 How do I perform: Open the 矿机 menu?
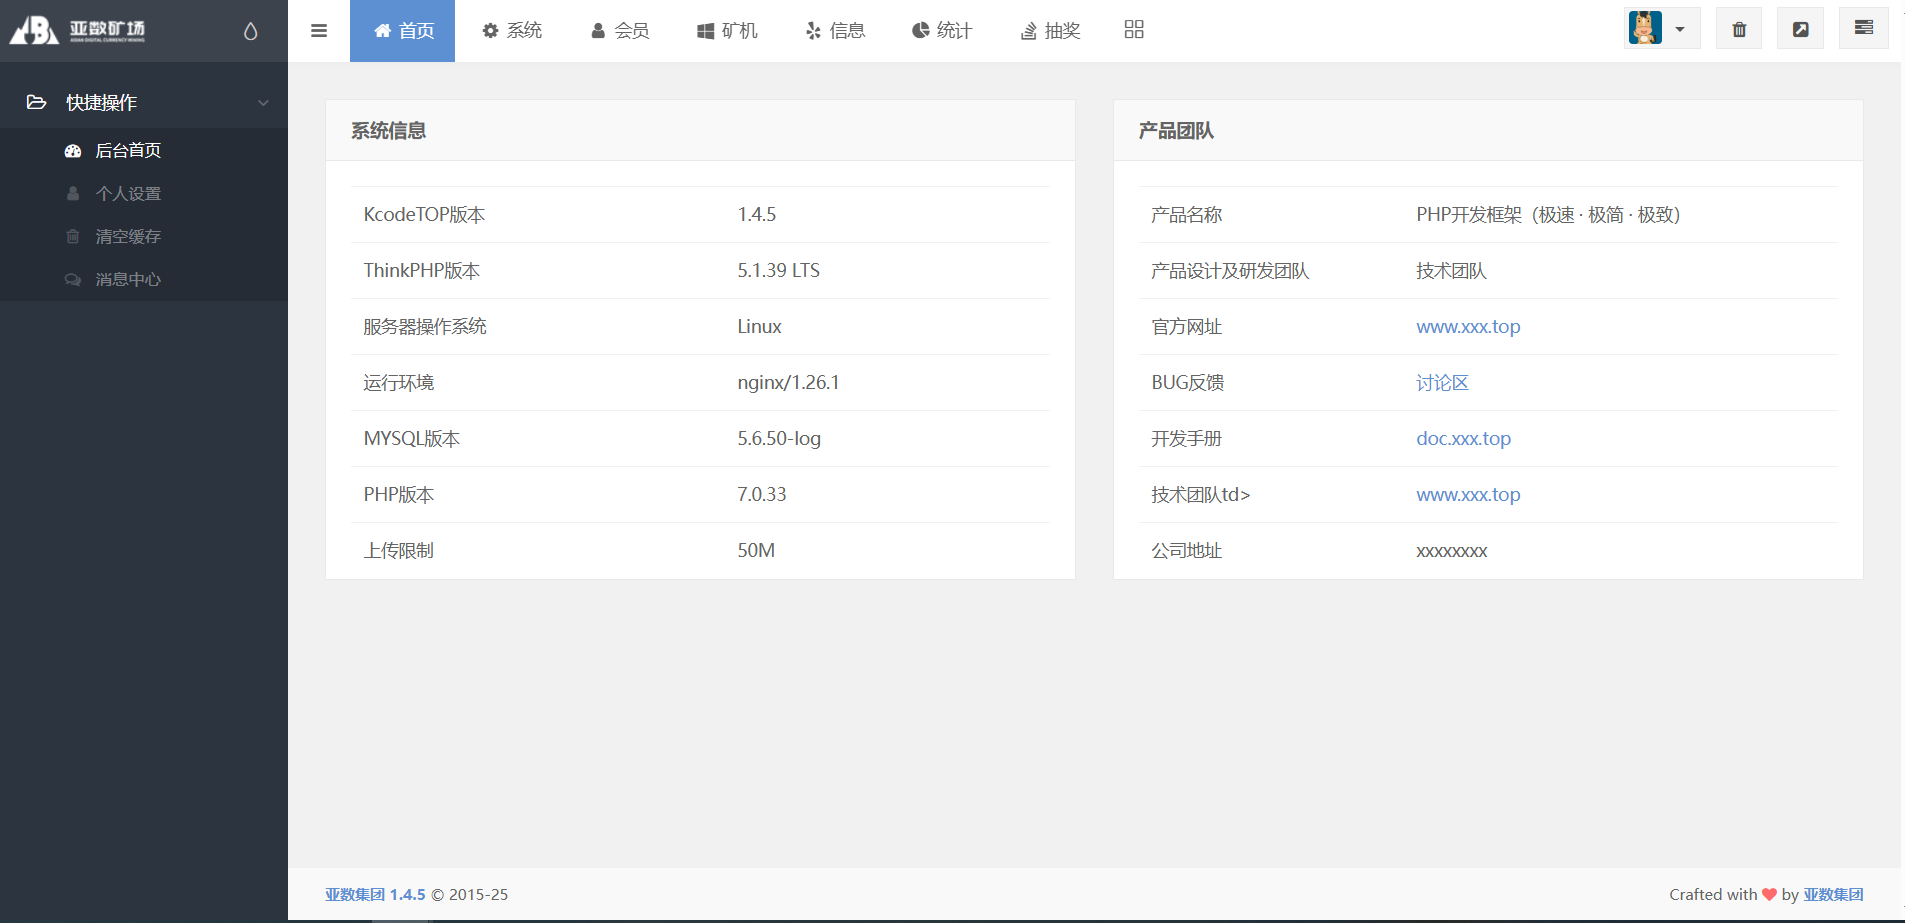pyautogui.click(x=727, y=31)
